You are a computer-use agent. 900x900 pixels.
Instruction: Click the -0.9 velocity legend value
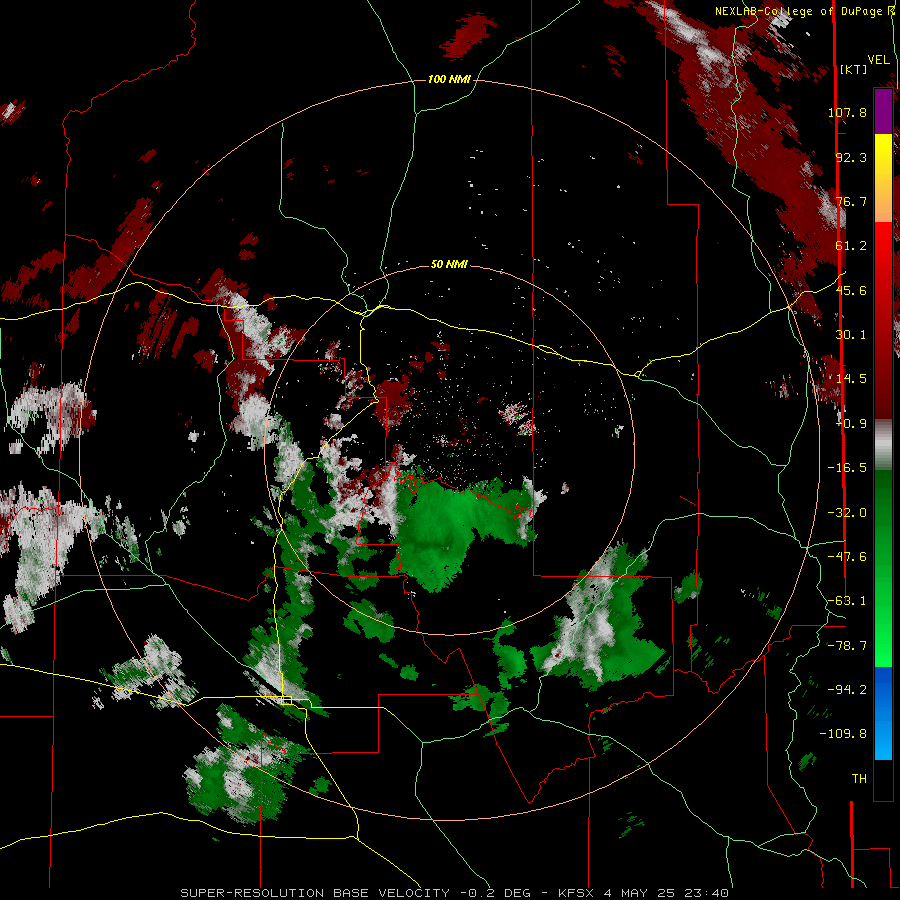851,424
